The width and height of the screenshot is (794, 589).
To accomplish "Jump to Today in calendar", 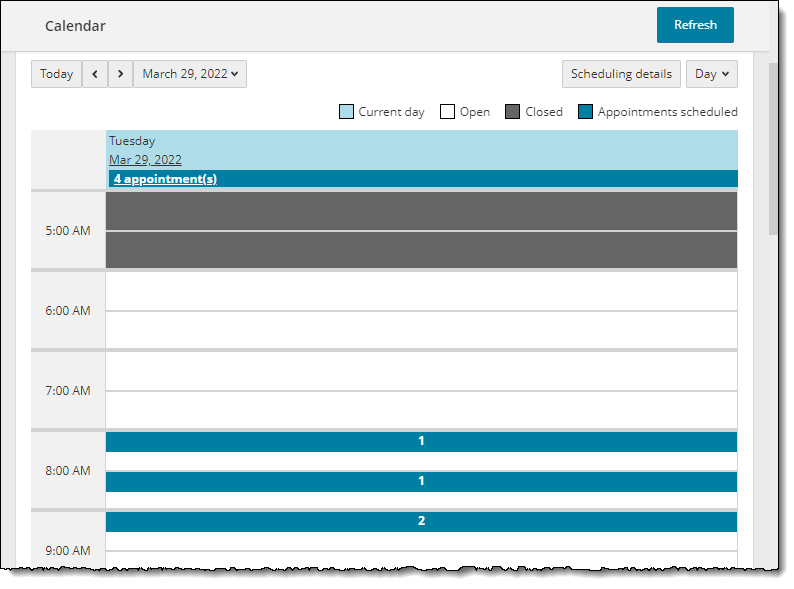I will (x=56, y=74).
